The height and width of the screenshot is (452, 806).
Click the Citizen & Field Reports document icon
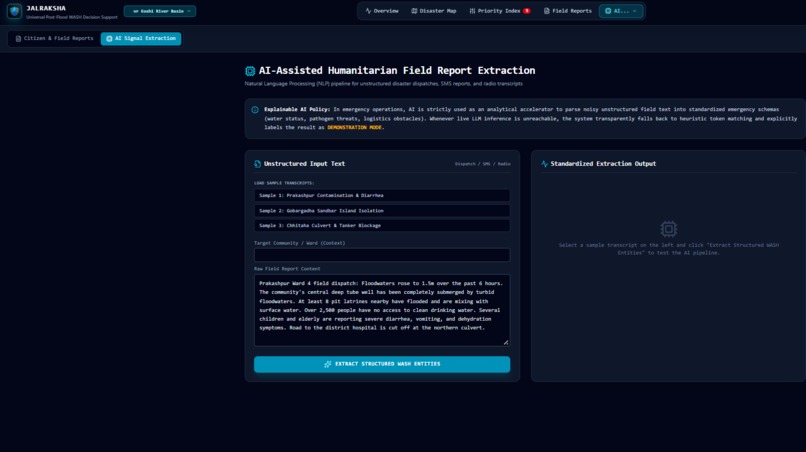click(x=19, y=39)
